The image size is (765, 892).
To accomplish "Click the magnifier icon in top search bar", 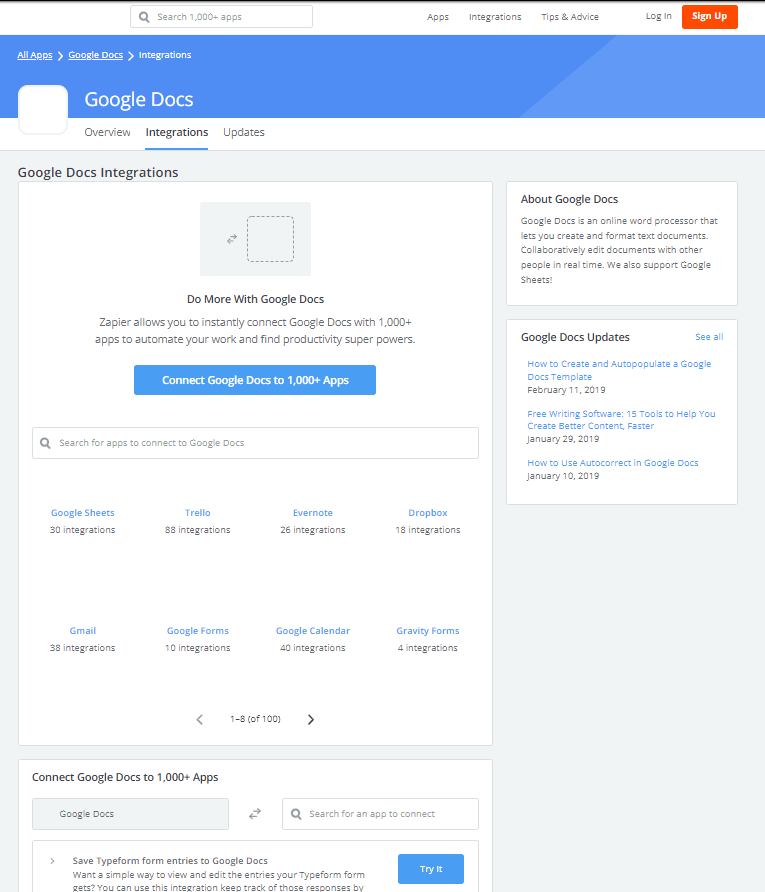I will click(144, 17).
